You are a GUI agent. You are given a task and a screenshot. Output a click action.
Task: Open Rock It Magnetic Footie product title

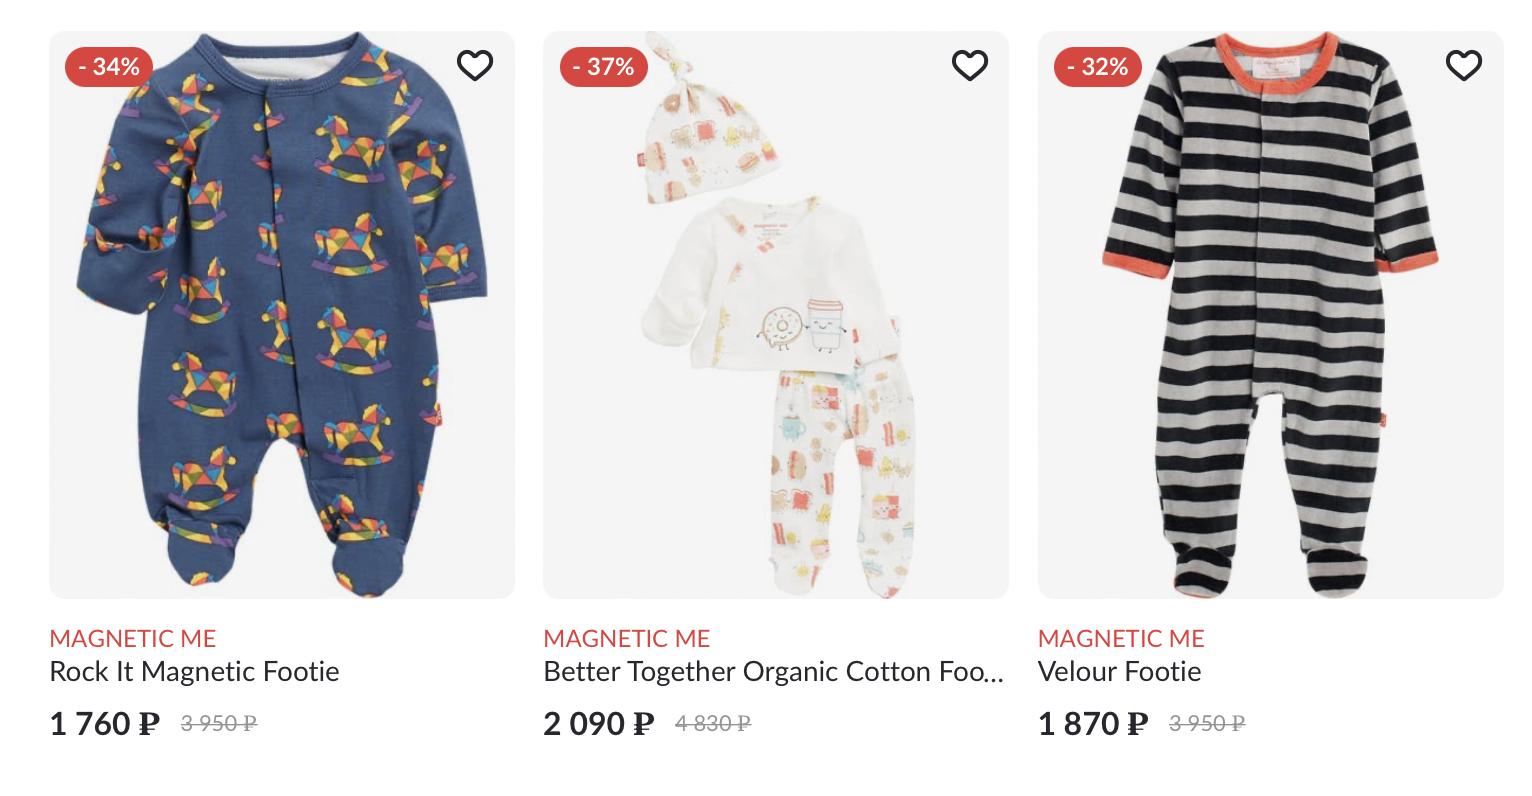[194, 672]
